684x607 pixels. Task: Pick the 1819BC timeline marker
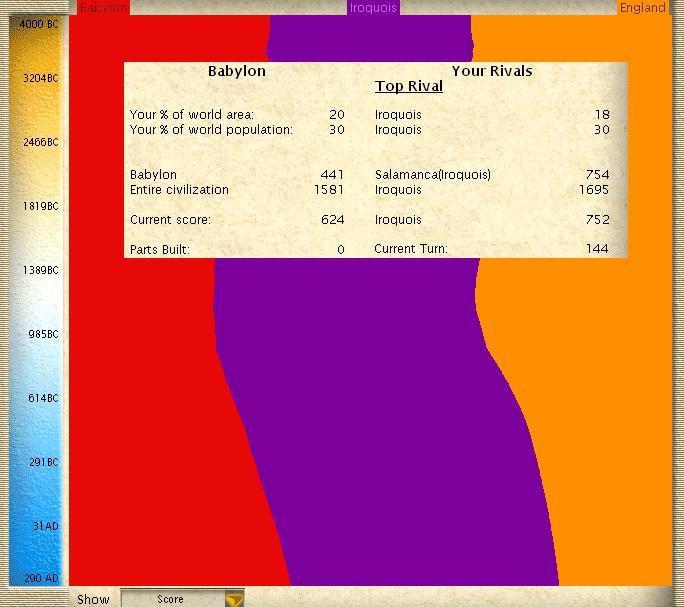pos(39,206)
